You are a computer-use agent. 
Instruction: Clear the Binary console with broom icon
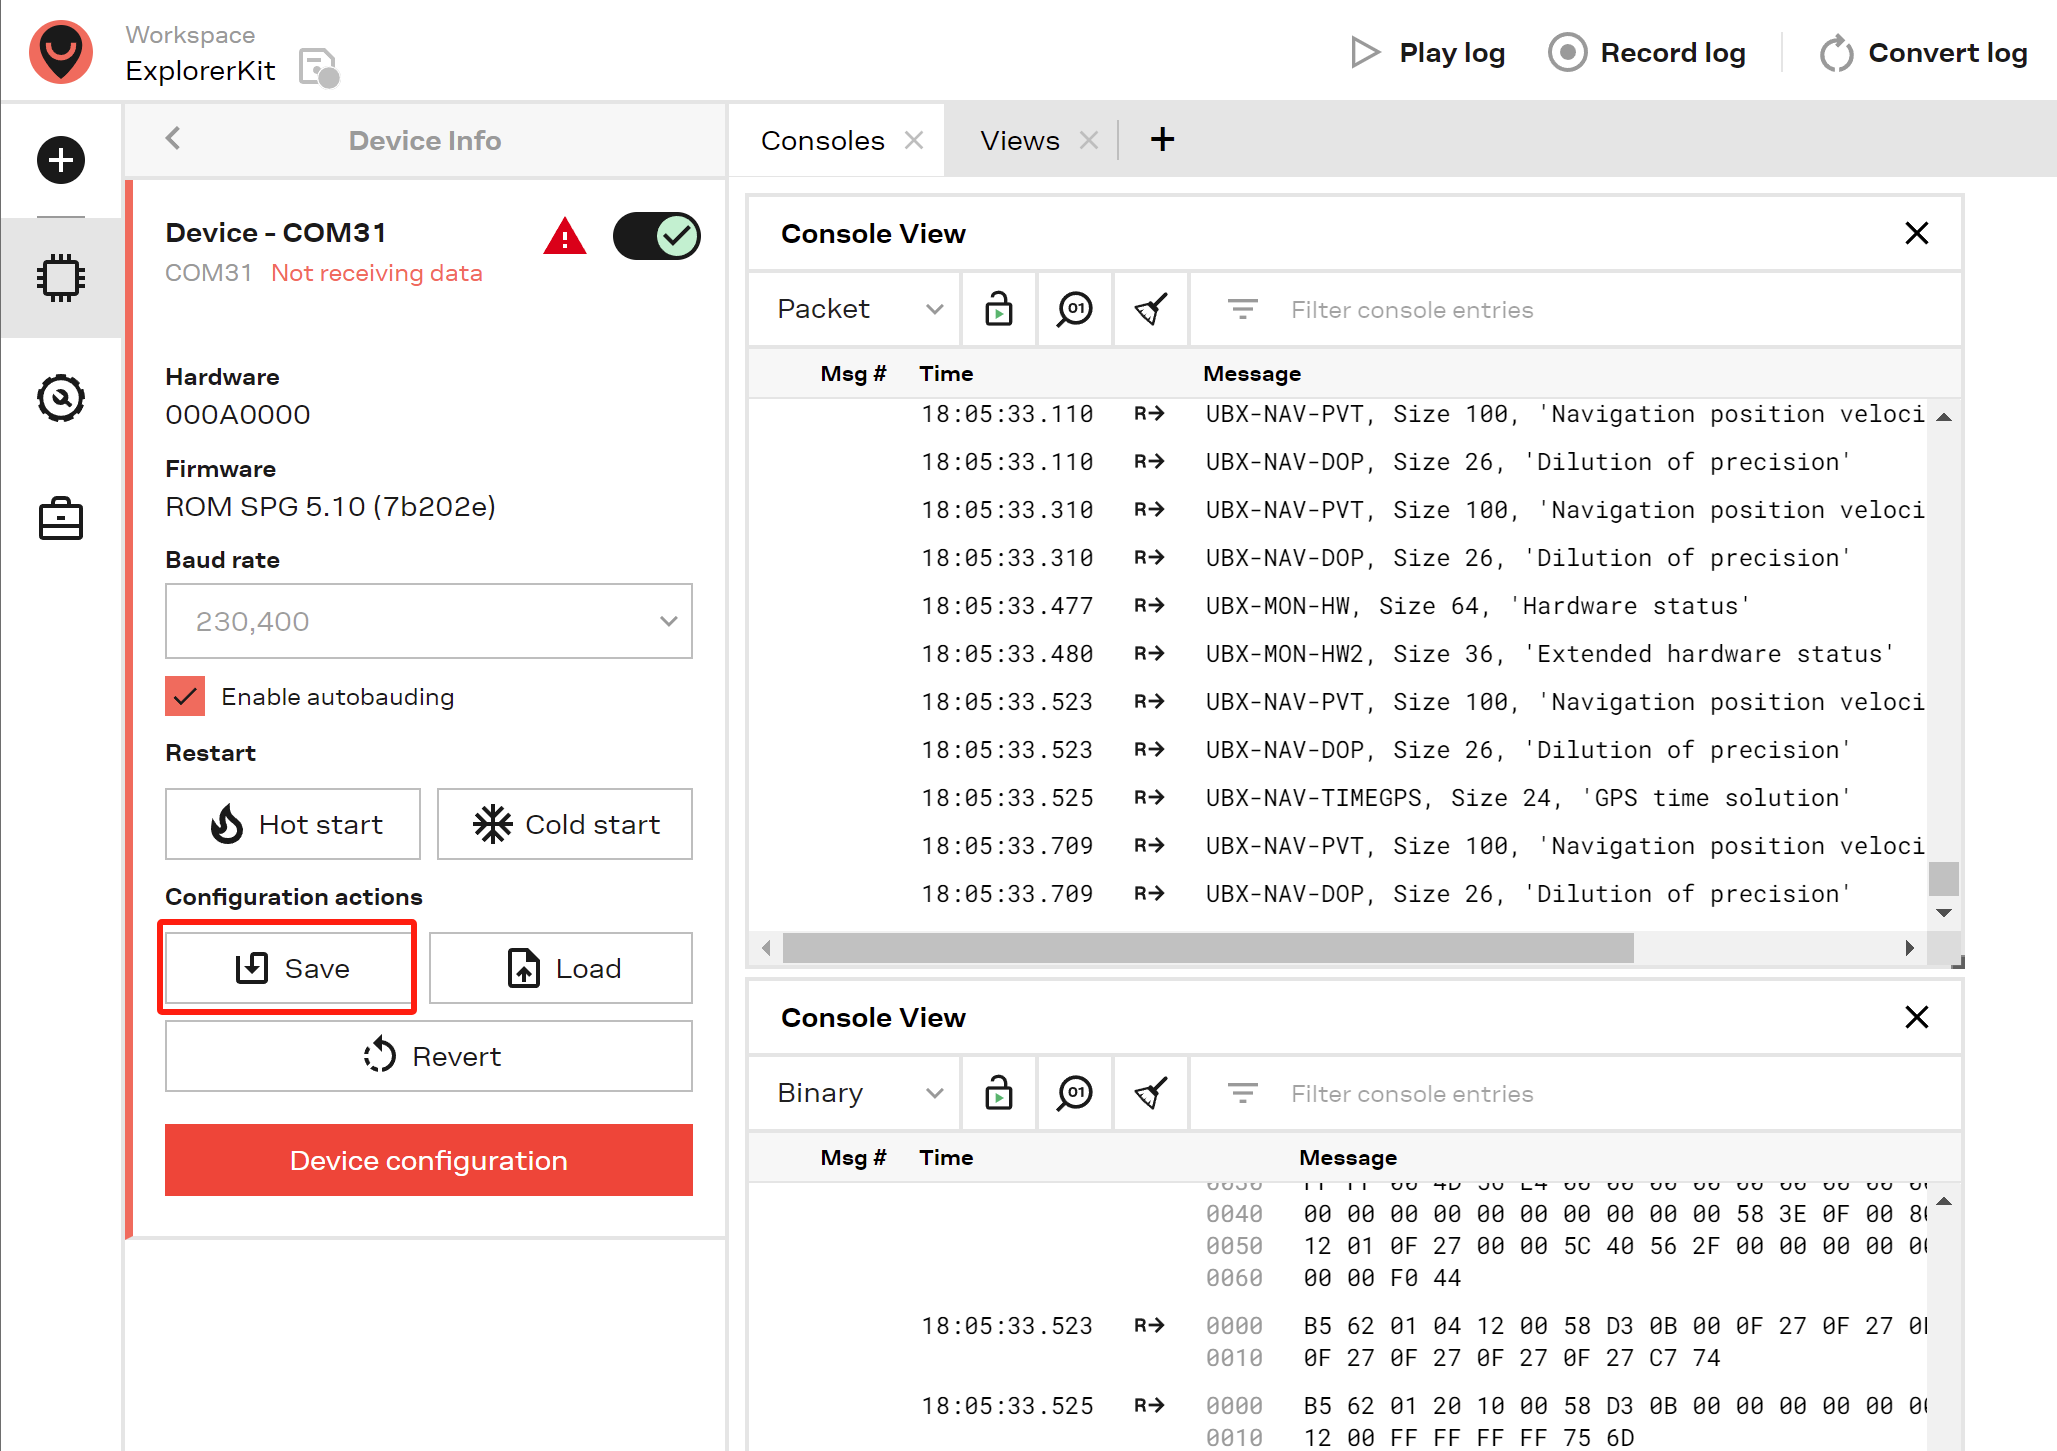[1151, 1093]
